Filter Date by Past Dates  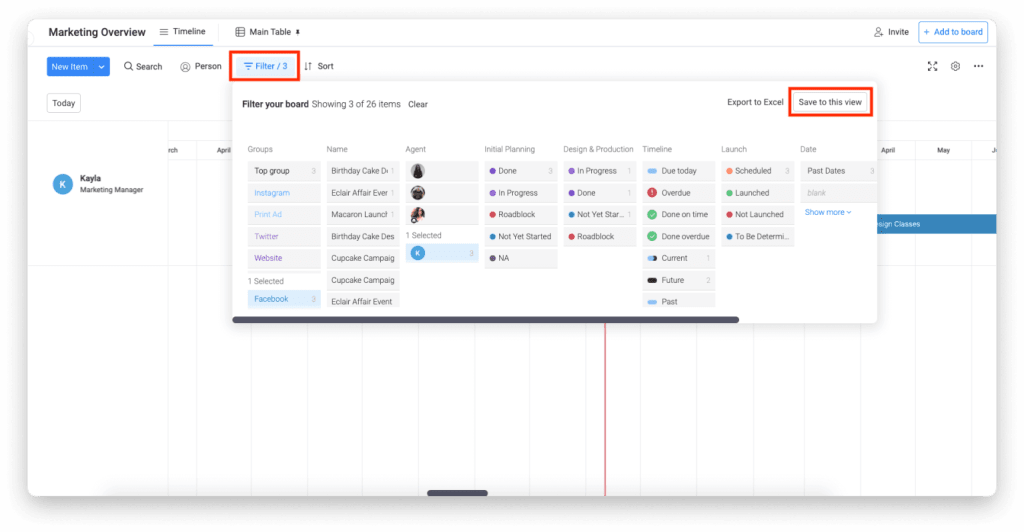(839, 171)
